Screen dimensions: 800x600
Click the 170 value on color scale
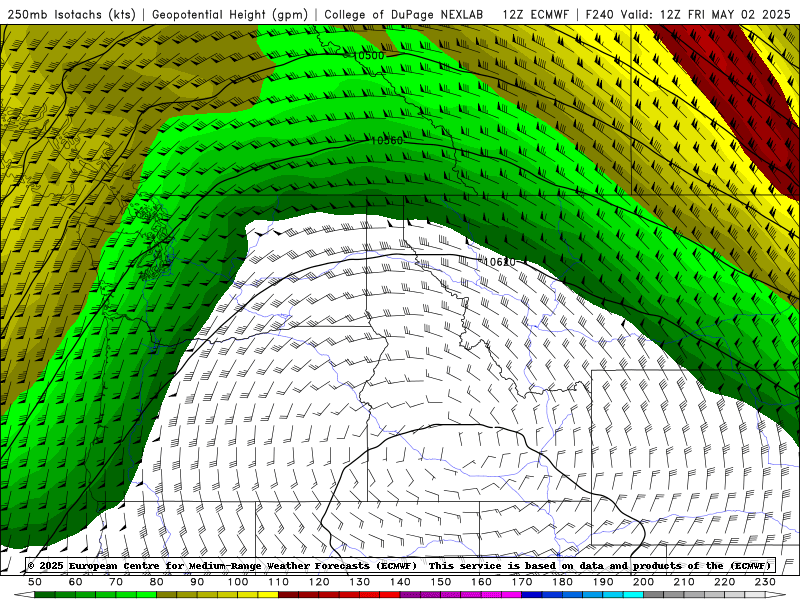tap(522, 582)
